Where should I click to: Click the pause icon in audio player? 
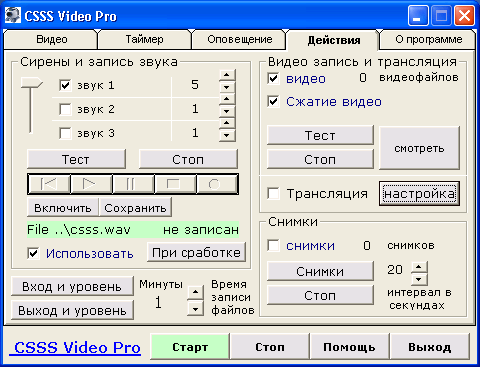click(x=133, y=184)
